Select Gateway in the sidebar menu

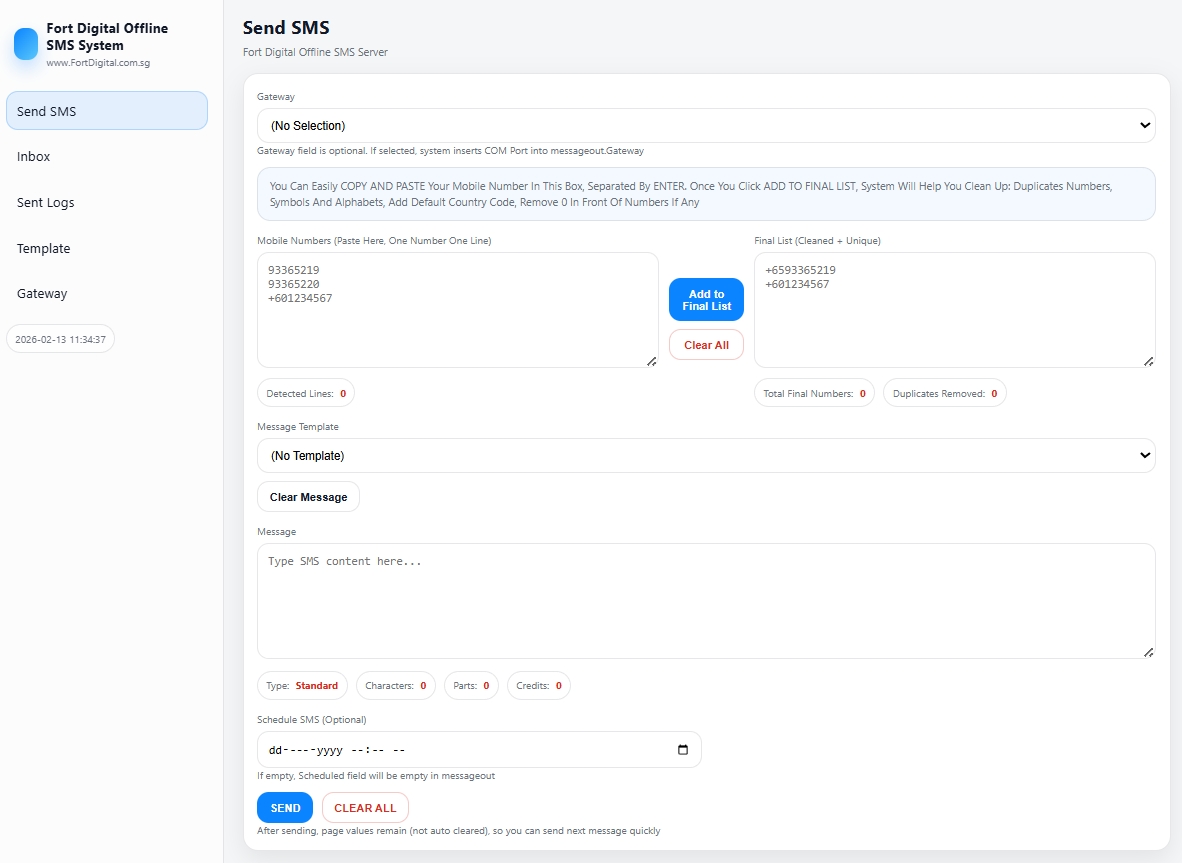(x=42, y=294)
